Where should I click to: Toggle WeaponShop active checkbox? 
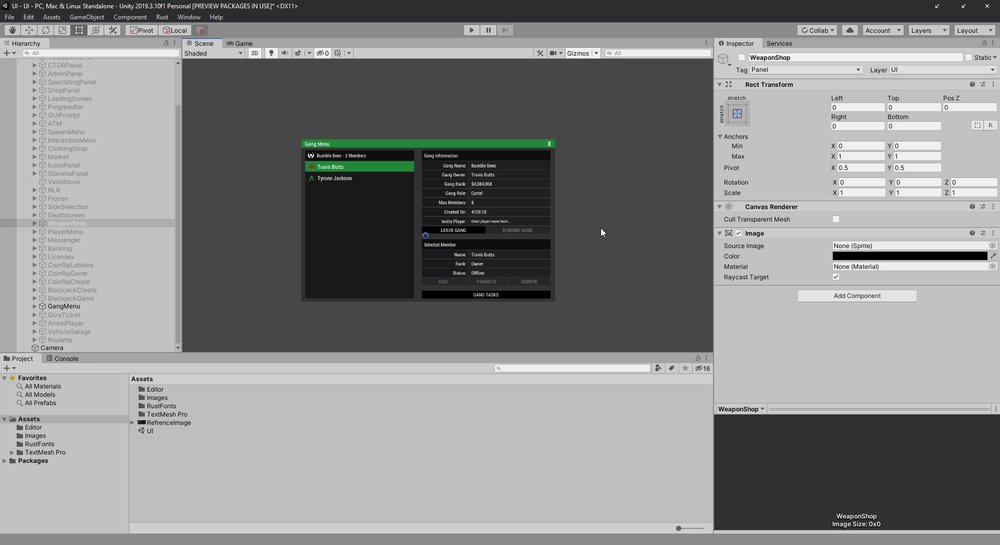click(741, 57)
